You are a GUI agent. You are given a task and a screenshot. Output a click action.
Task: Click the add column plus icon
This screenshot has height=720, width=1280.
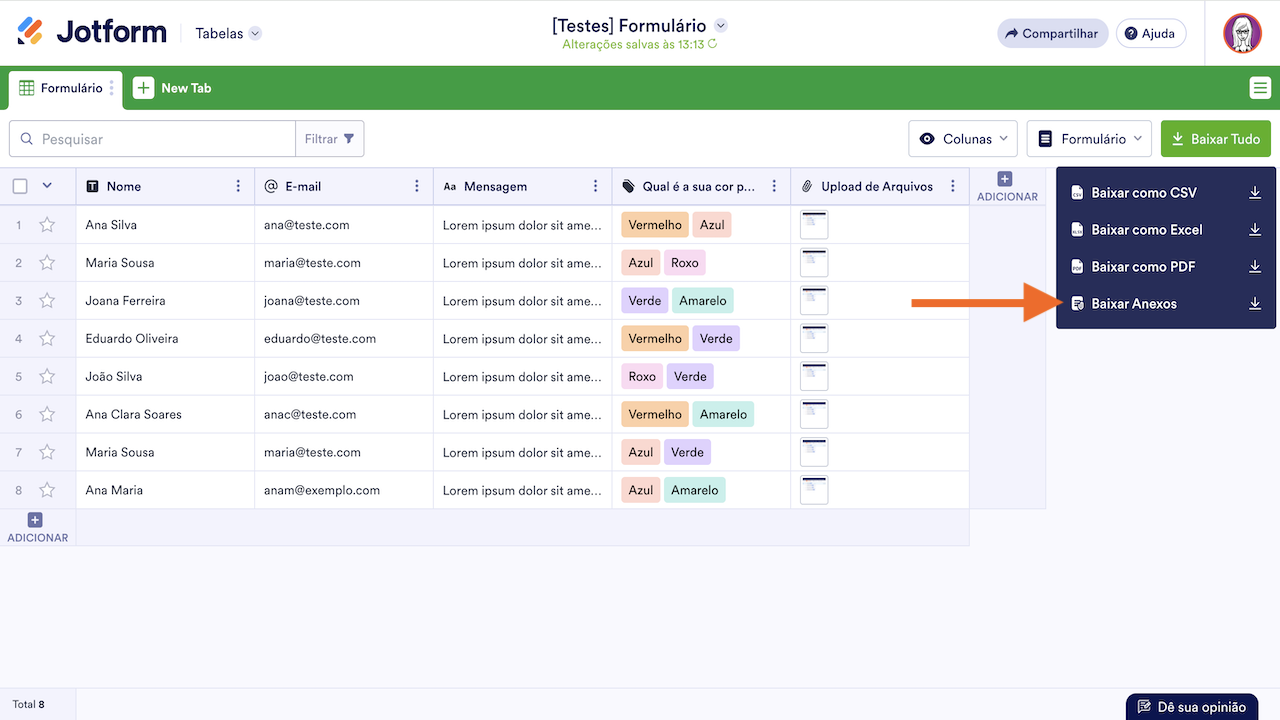point(1005,179)
